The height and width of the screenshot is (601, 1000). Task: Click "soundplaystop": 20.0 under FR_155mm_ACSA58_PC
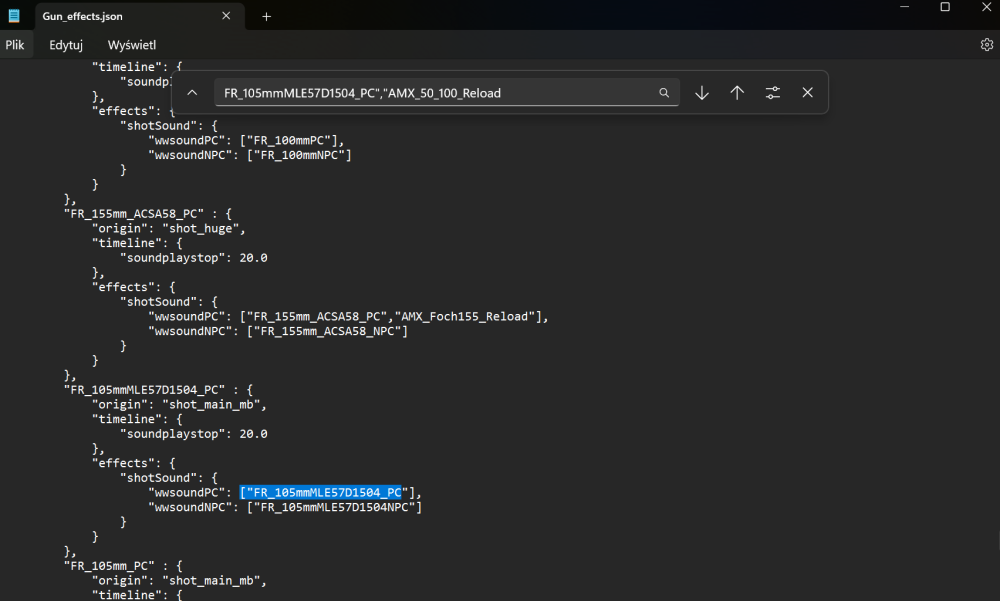point(194,258)
